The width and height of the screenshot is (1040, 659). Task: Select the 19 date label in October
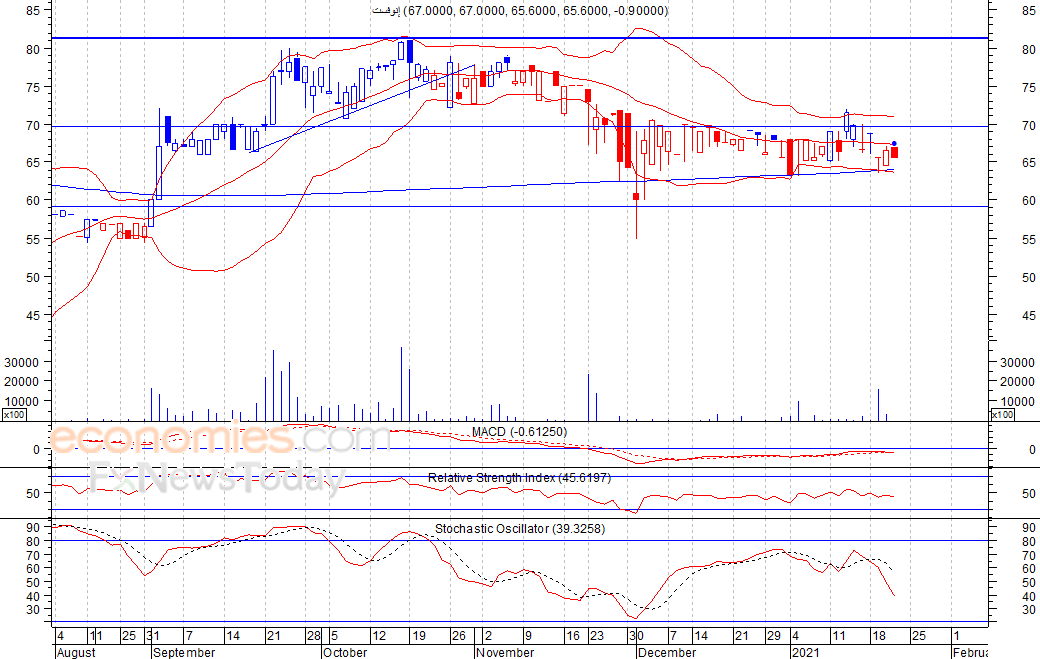click(x=419, y=636)
